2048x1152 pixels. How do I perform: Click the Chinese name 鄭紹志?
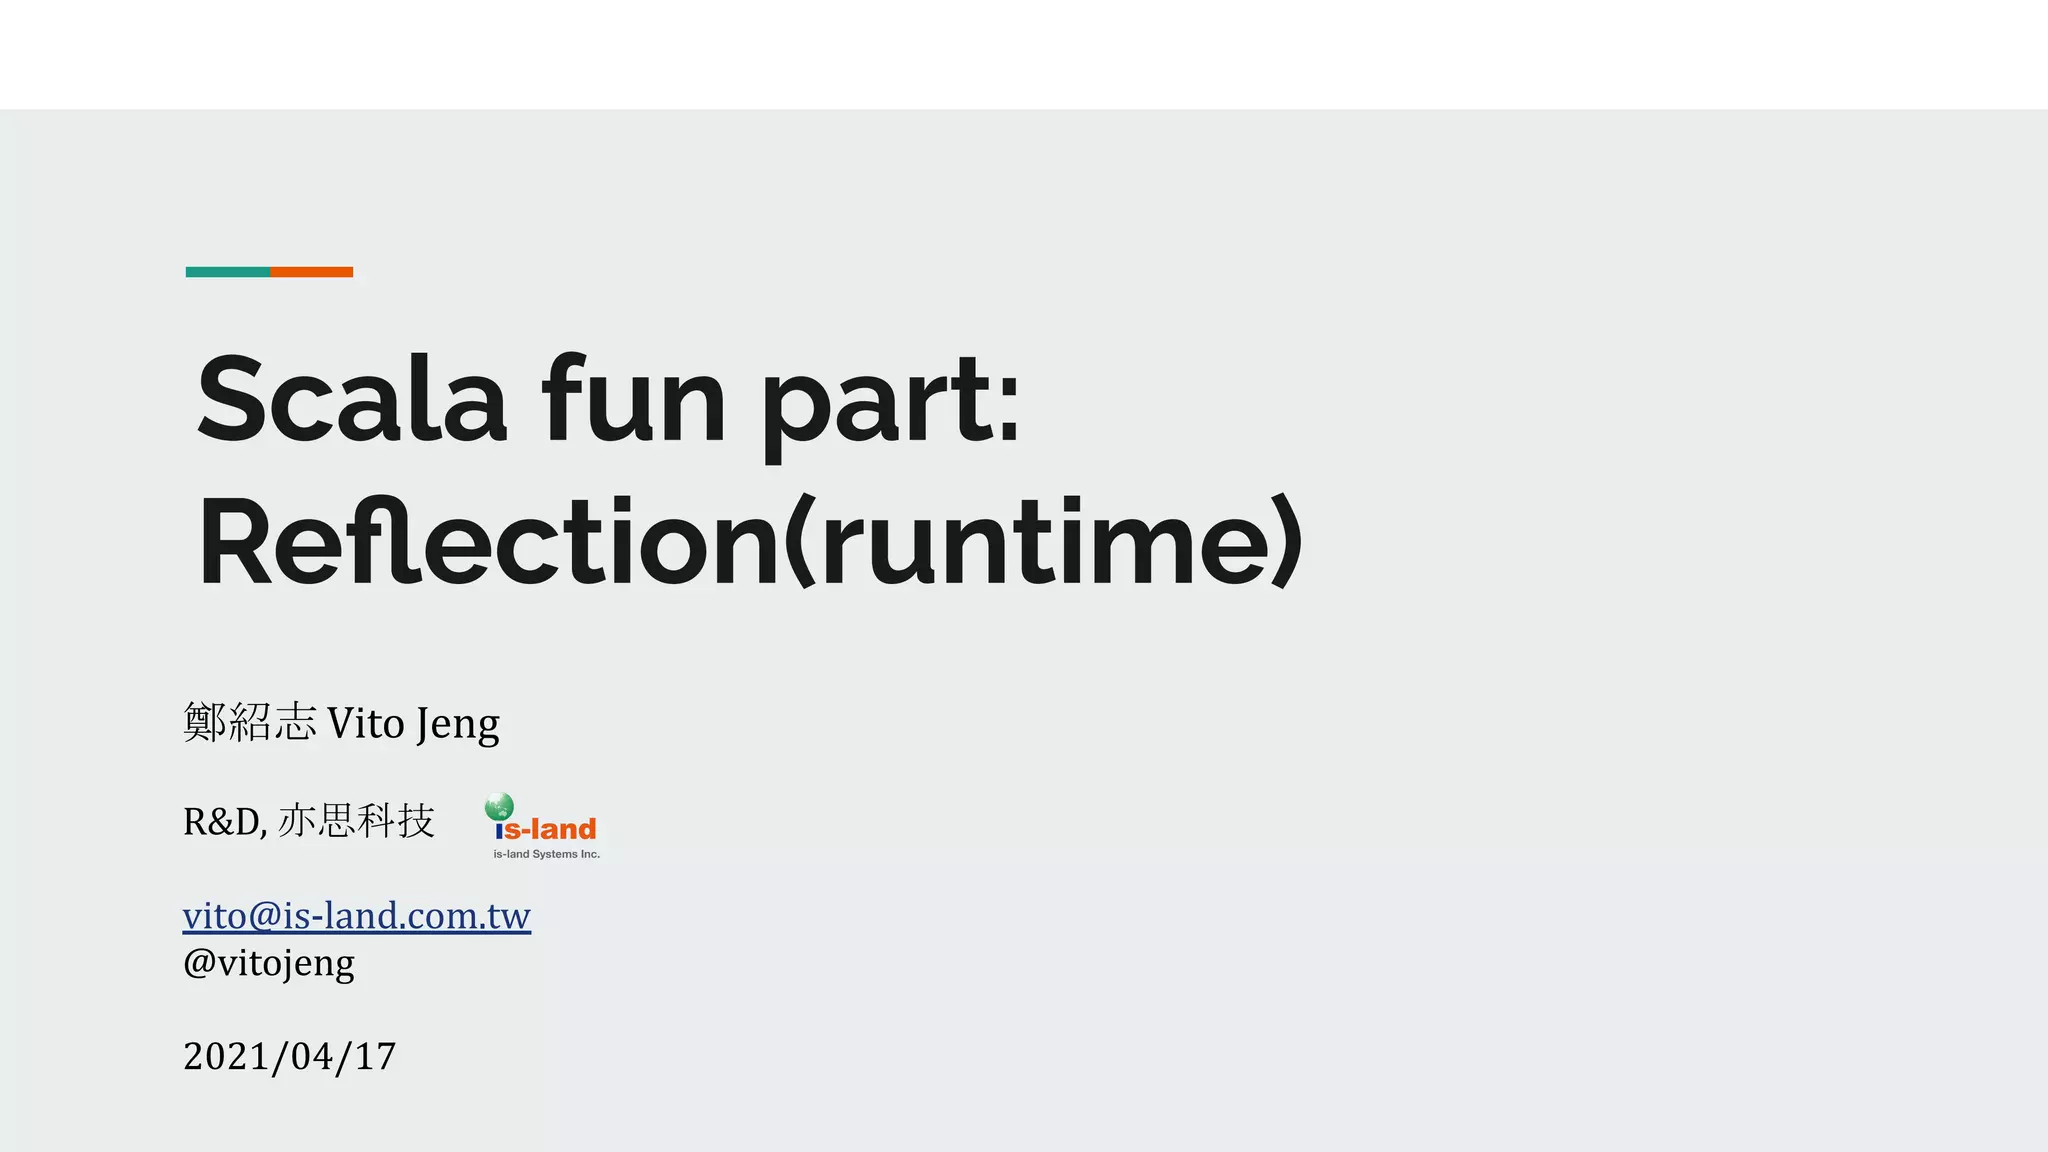click(250, 722)
